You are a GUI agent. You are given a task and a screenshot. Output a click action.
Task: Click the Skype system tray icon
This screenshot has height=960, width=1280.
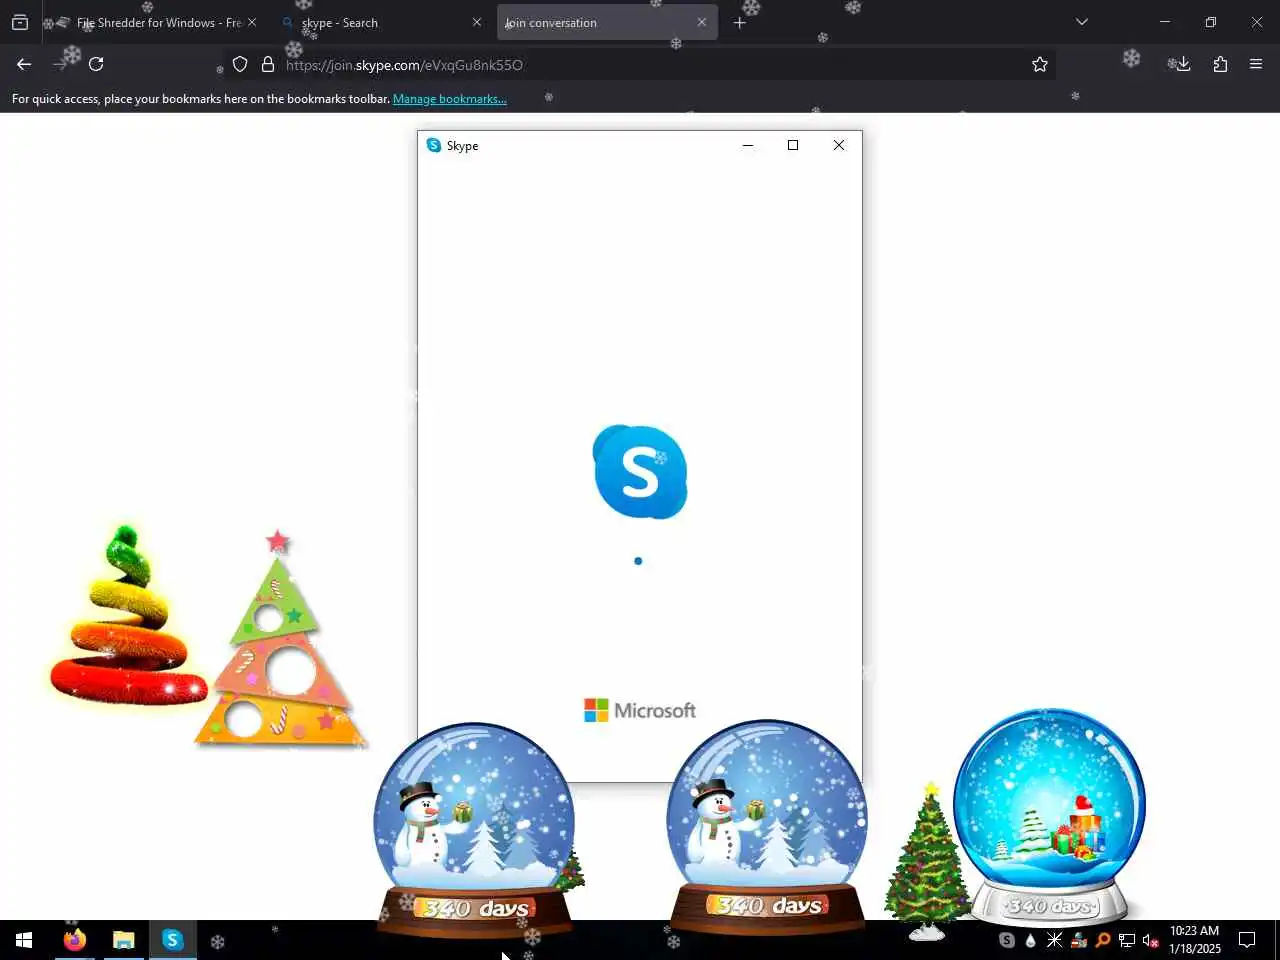[1007, 940]
